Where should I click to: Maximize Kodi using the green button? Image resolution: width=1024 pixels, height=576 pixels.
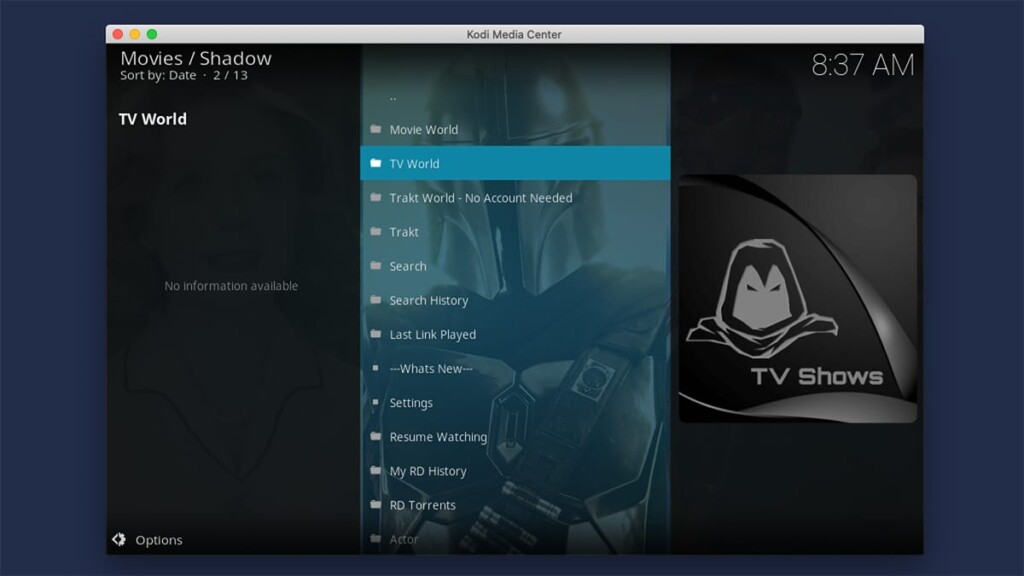tap(152, 34)
